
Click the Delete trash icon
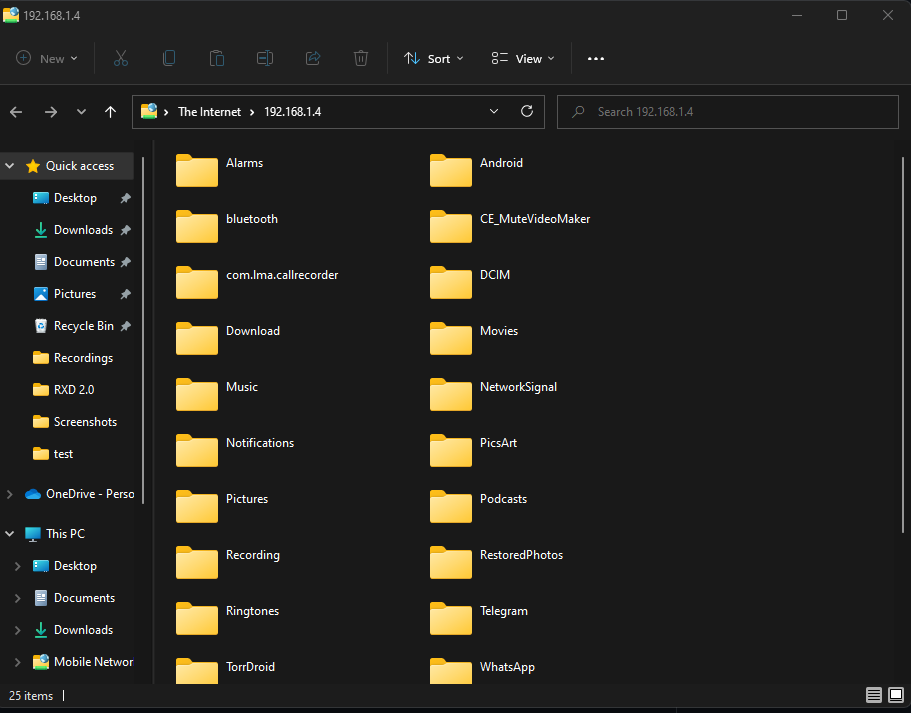[361, 58]
